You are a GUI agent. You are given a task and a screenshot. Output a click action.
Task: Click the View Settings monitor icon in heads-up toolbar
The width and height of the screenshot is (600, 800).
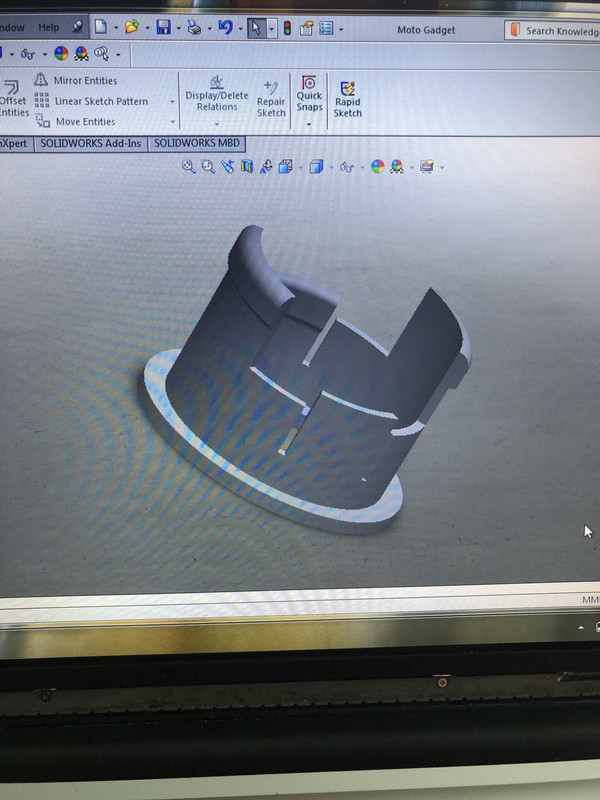click(427, 166)
